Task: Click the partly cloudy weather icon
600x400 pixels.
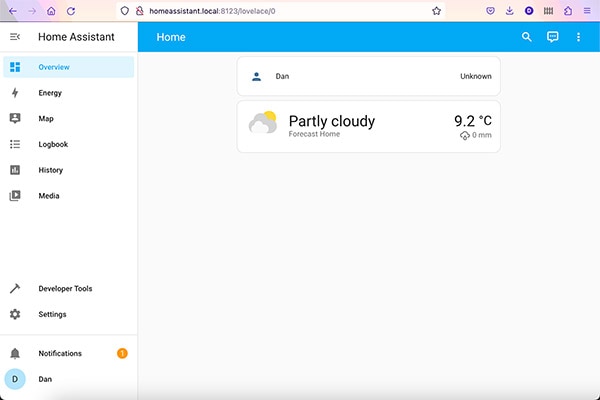Action: [262, 122]
